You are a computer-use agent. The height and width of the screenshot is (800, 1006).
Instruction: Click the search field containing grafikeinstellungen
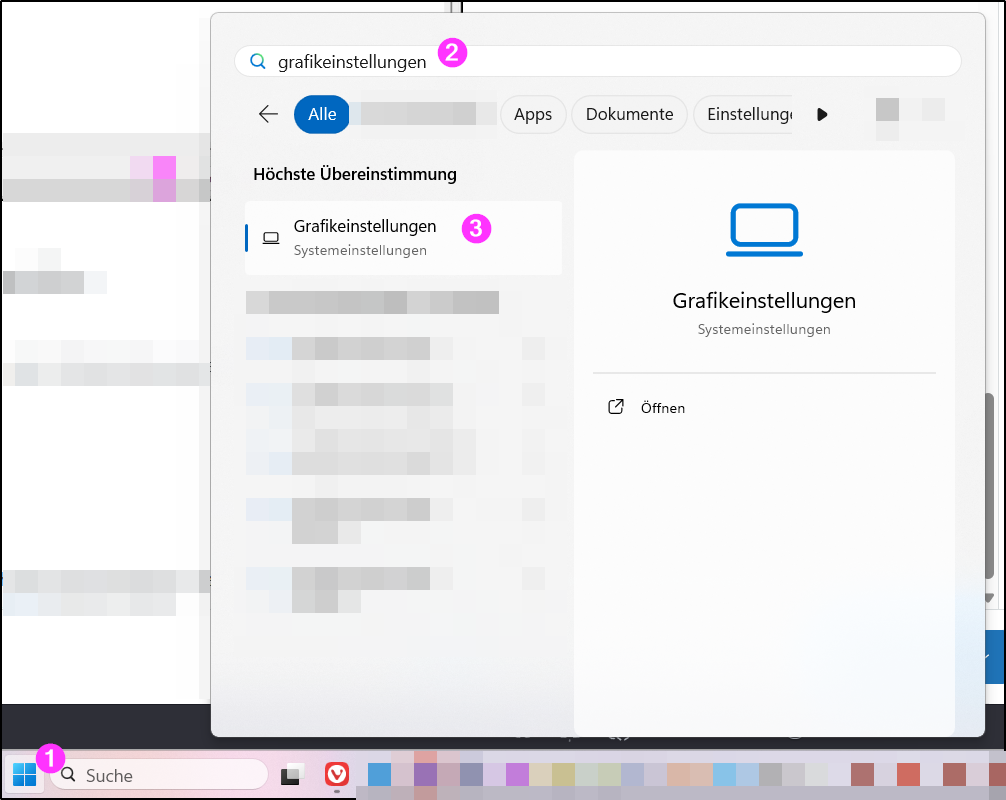pos(598,62)
